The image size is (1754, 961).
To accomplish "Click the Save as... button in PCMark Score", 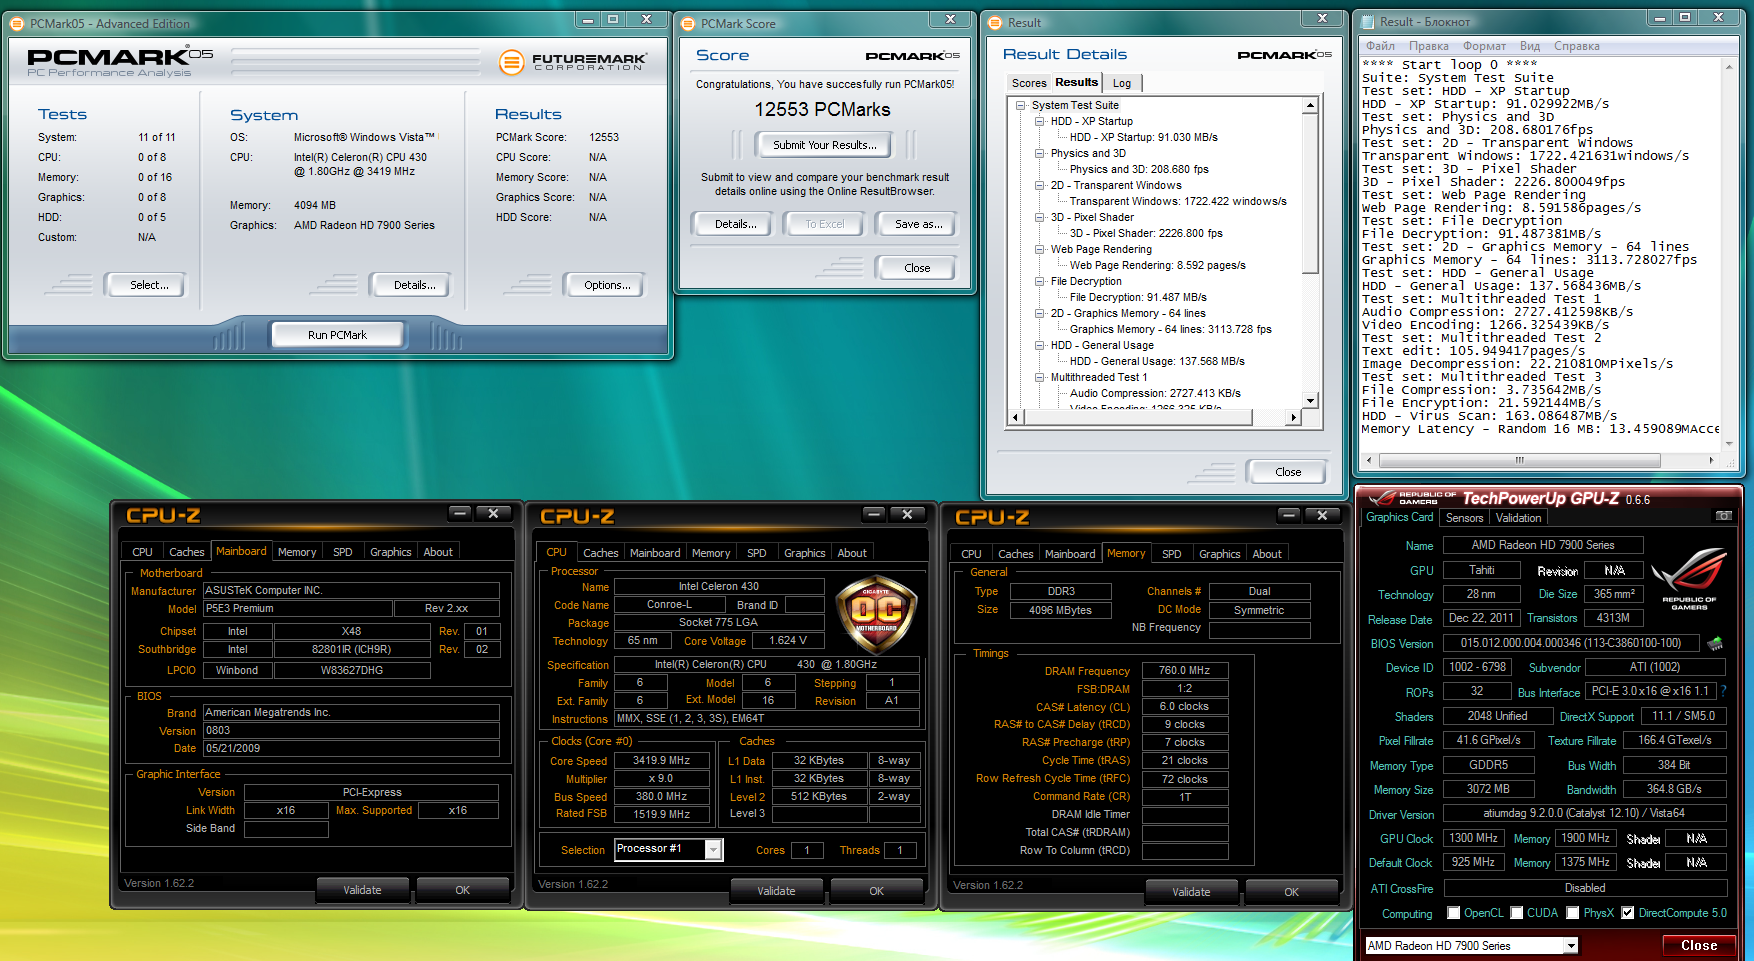I will pos(918,224).
